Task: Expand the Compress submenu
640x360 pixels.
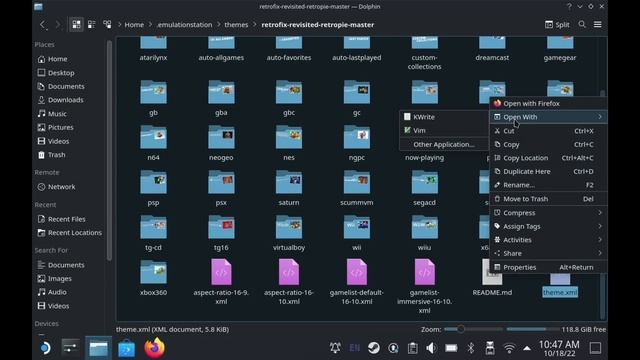Action: (x=548, y=213)
